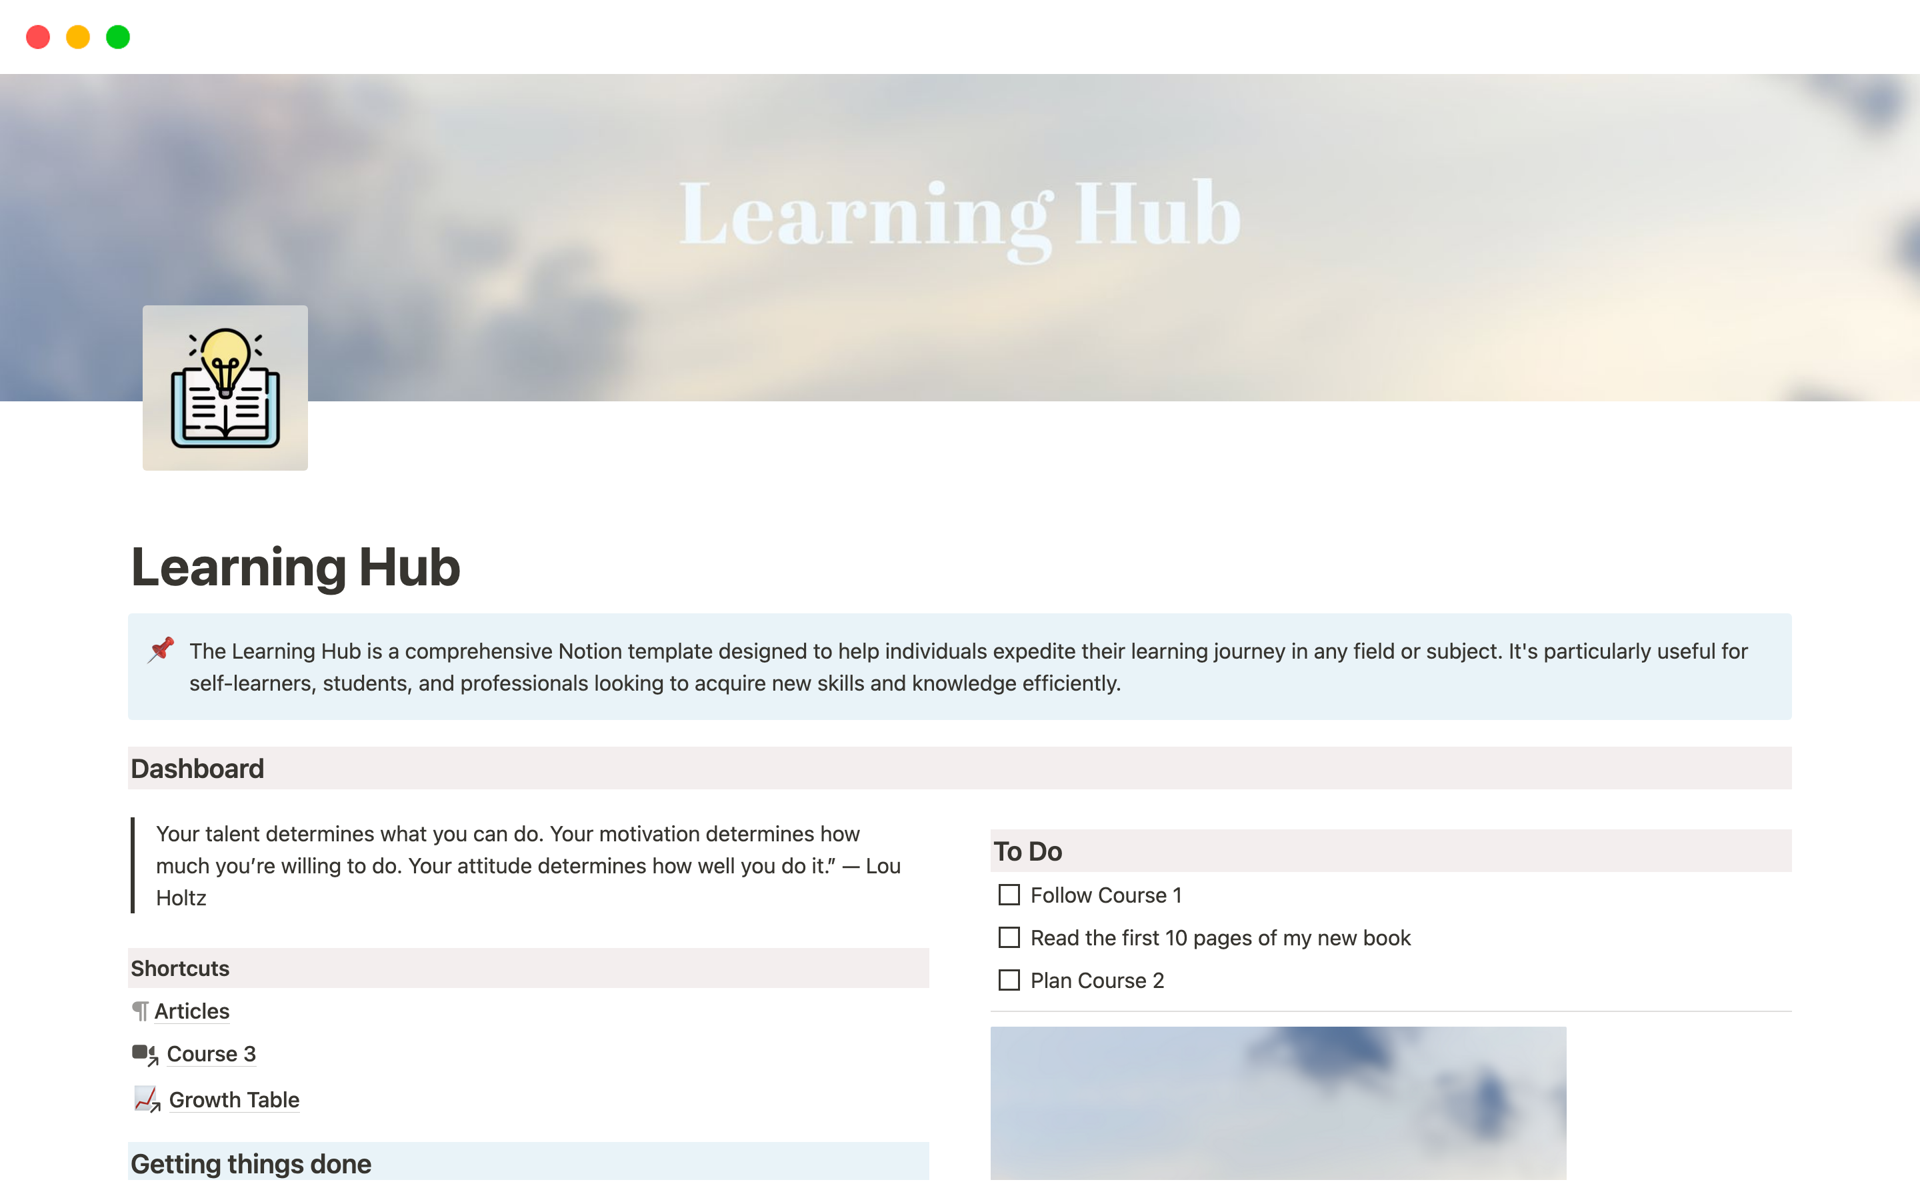
Task: Click the Getting things done section icon
Action: tap(131, 1163)
